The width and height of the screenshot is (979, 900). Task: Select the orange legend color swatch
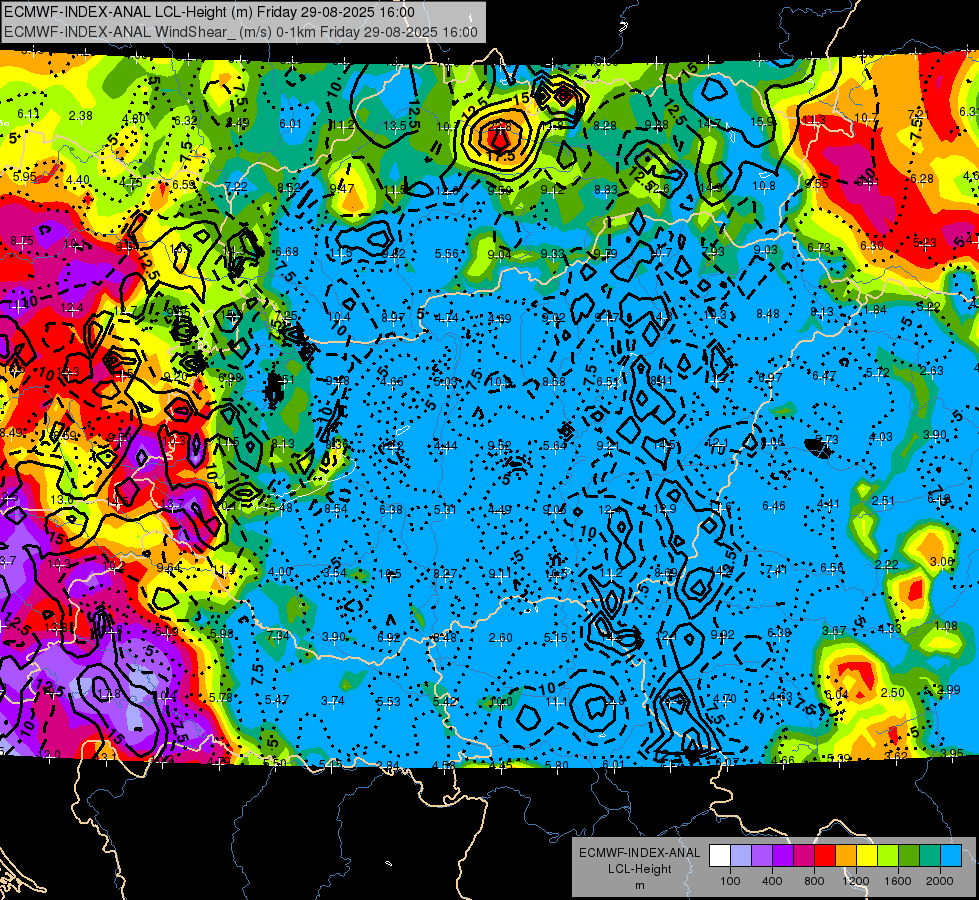click(846, 856)
